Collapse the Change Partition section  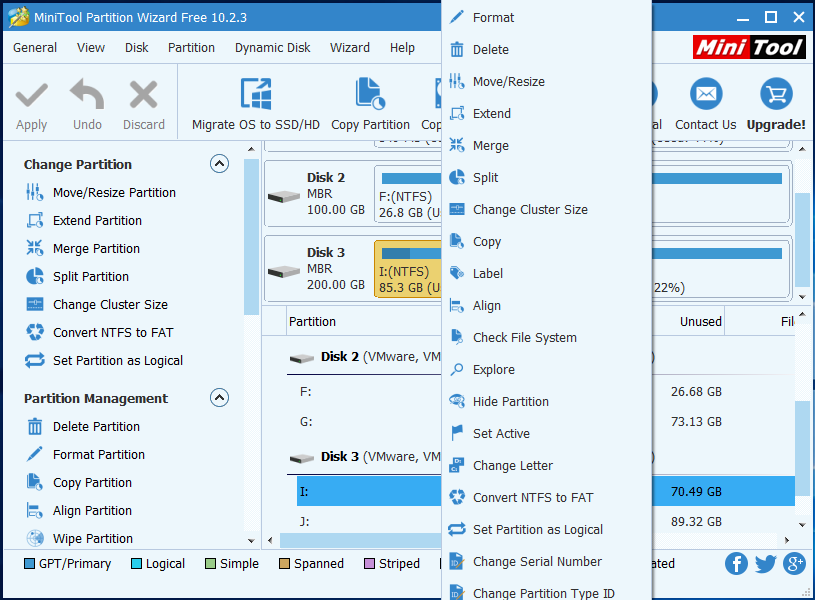click(x=219, y=164)
